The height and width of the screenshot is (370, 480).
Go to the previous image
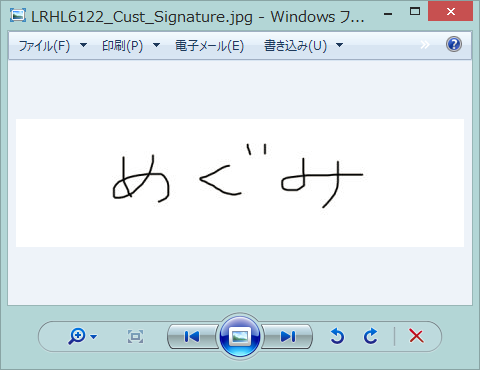(x=192, y=337)
